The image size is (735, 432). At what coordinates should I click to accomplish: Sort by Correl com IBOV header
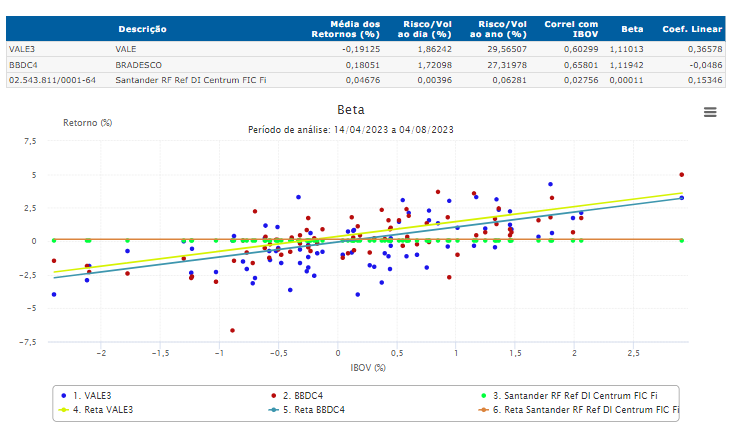[570, 29]
